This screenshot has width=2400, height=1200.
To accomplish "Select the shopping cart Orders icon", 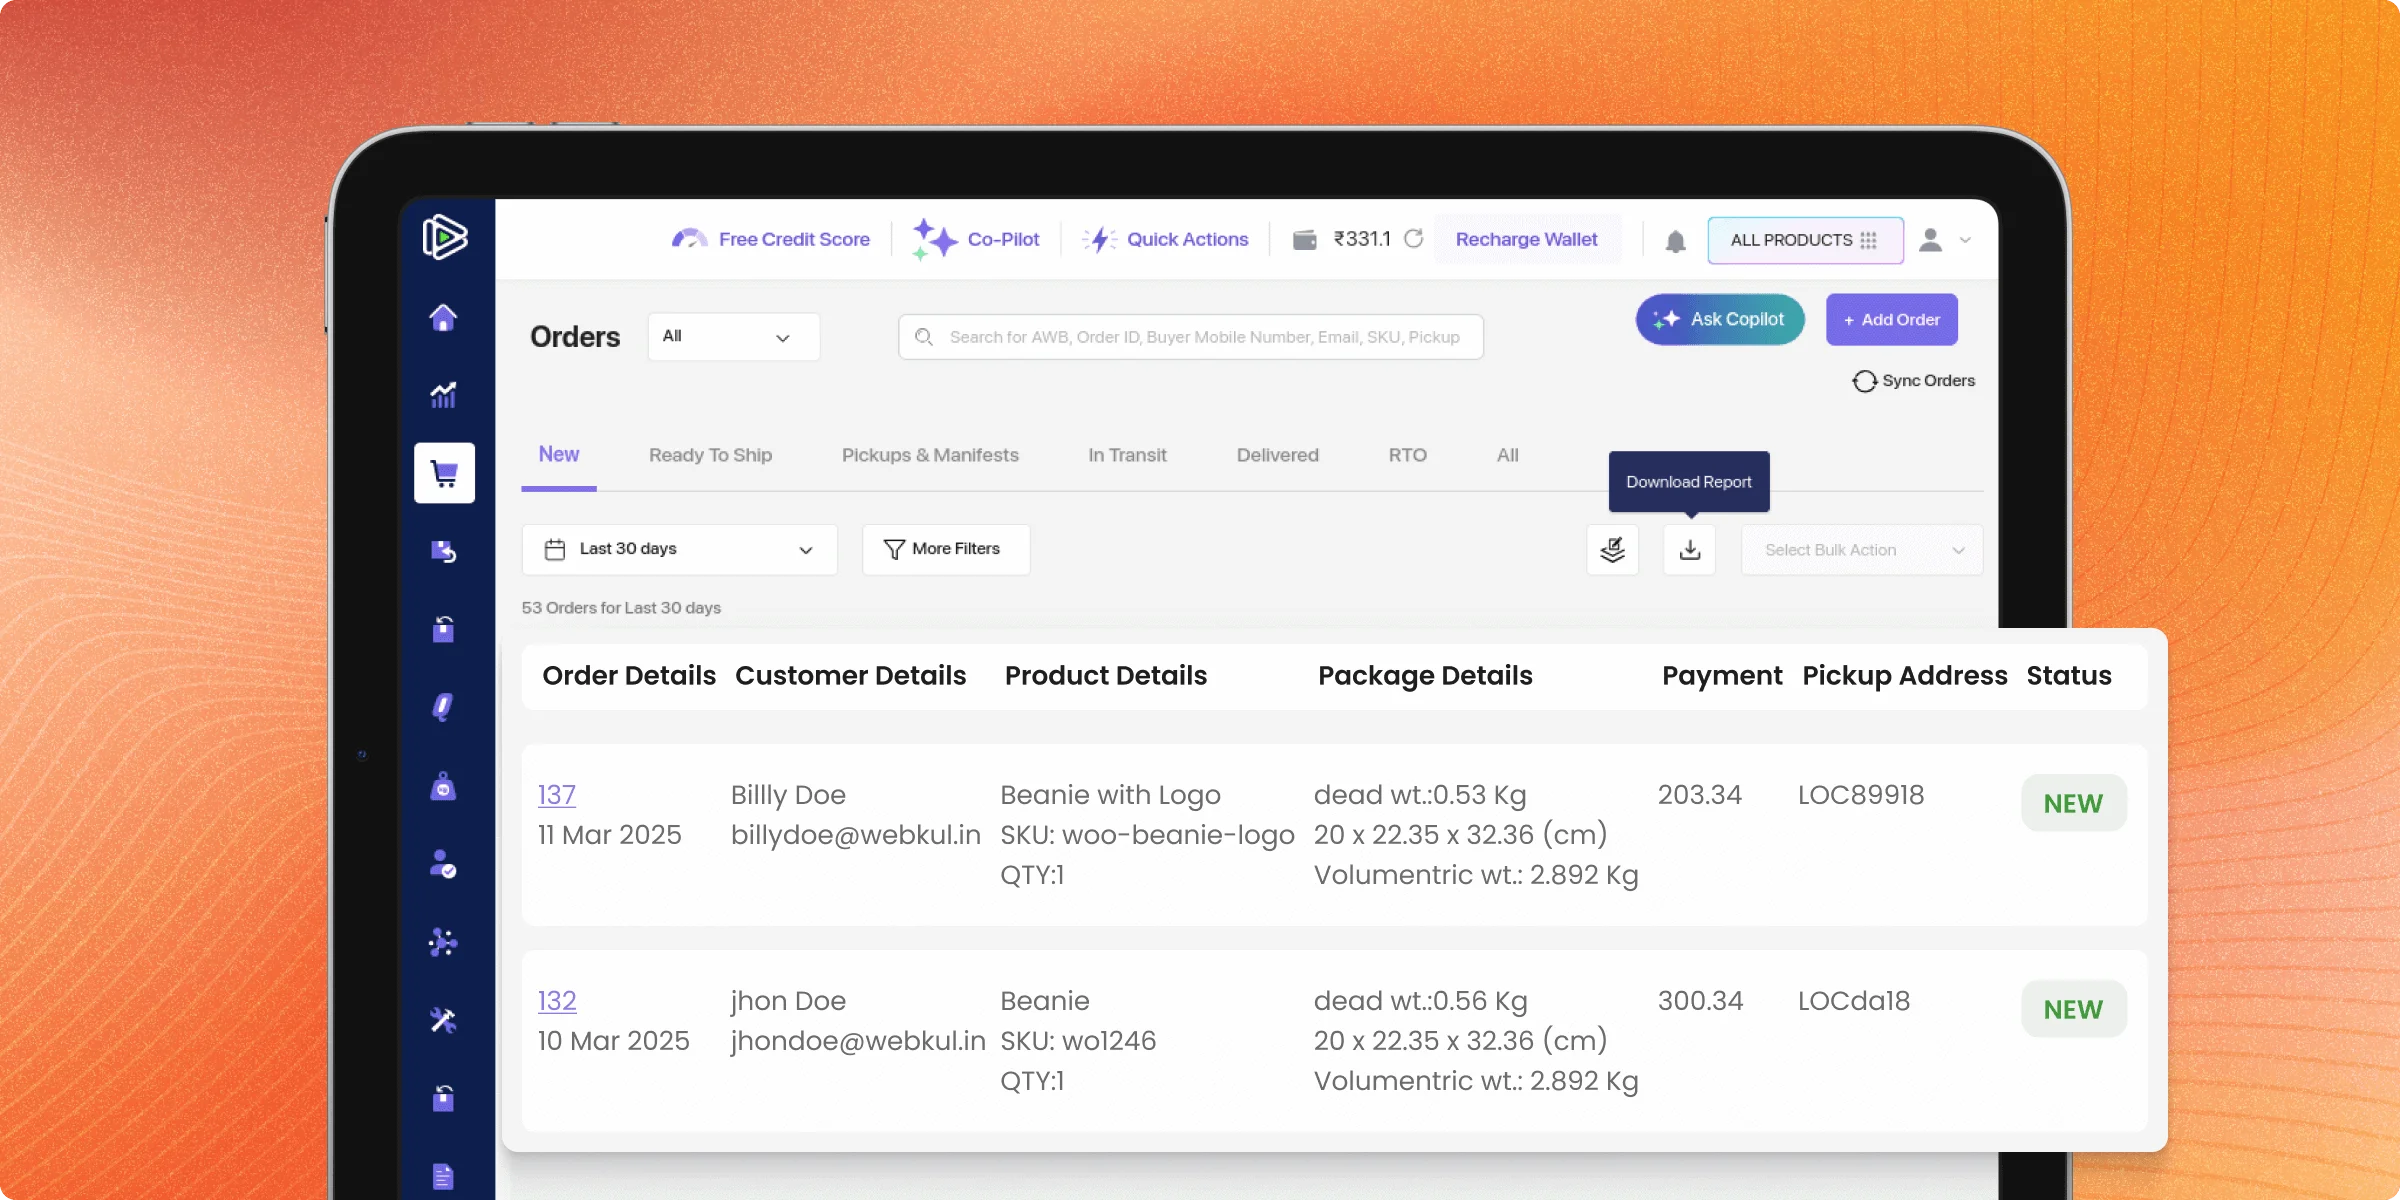I will pos(444,473).
